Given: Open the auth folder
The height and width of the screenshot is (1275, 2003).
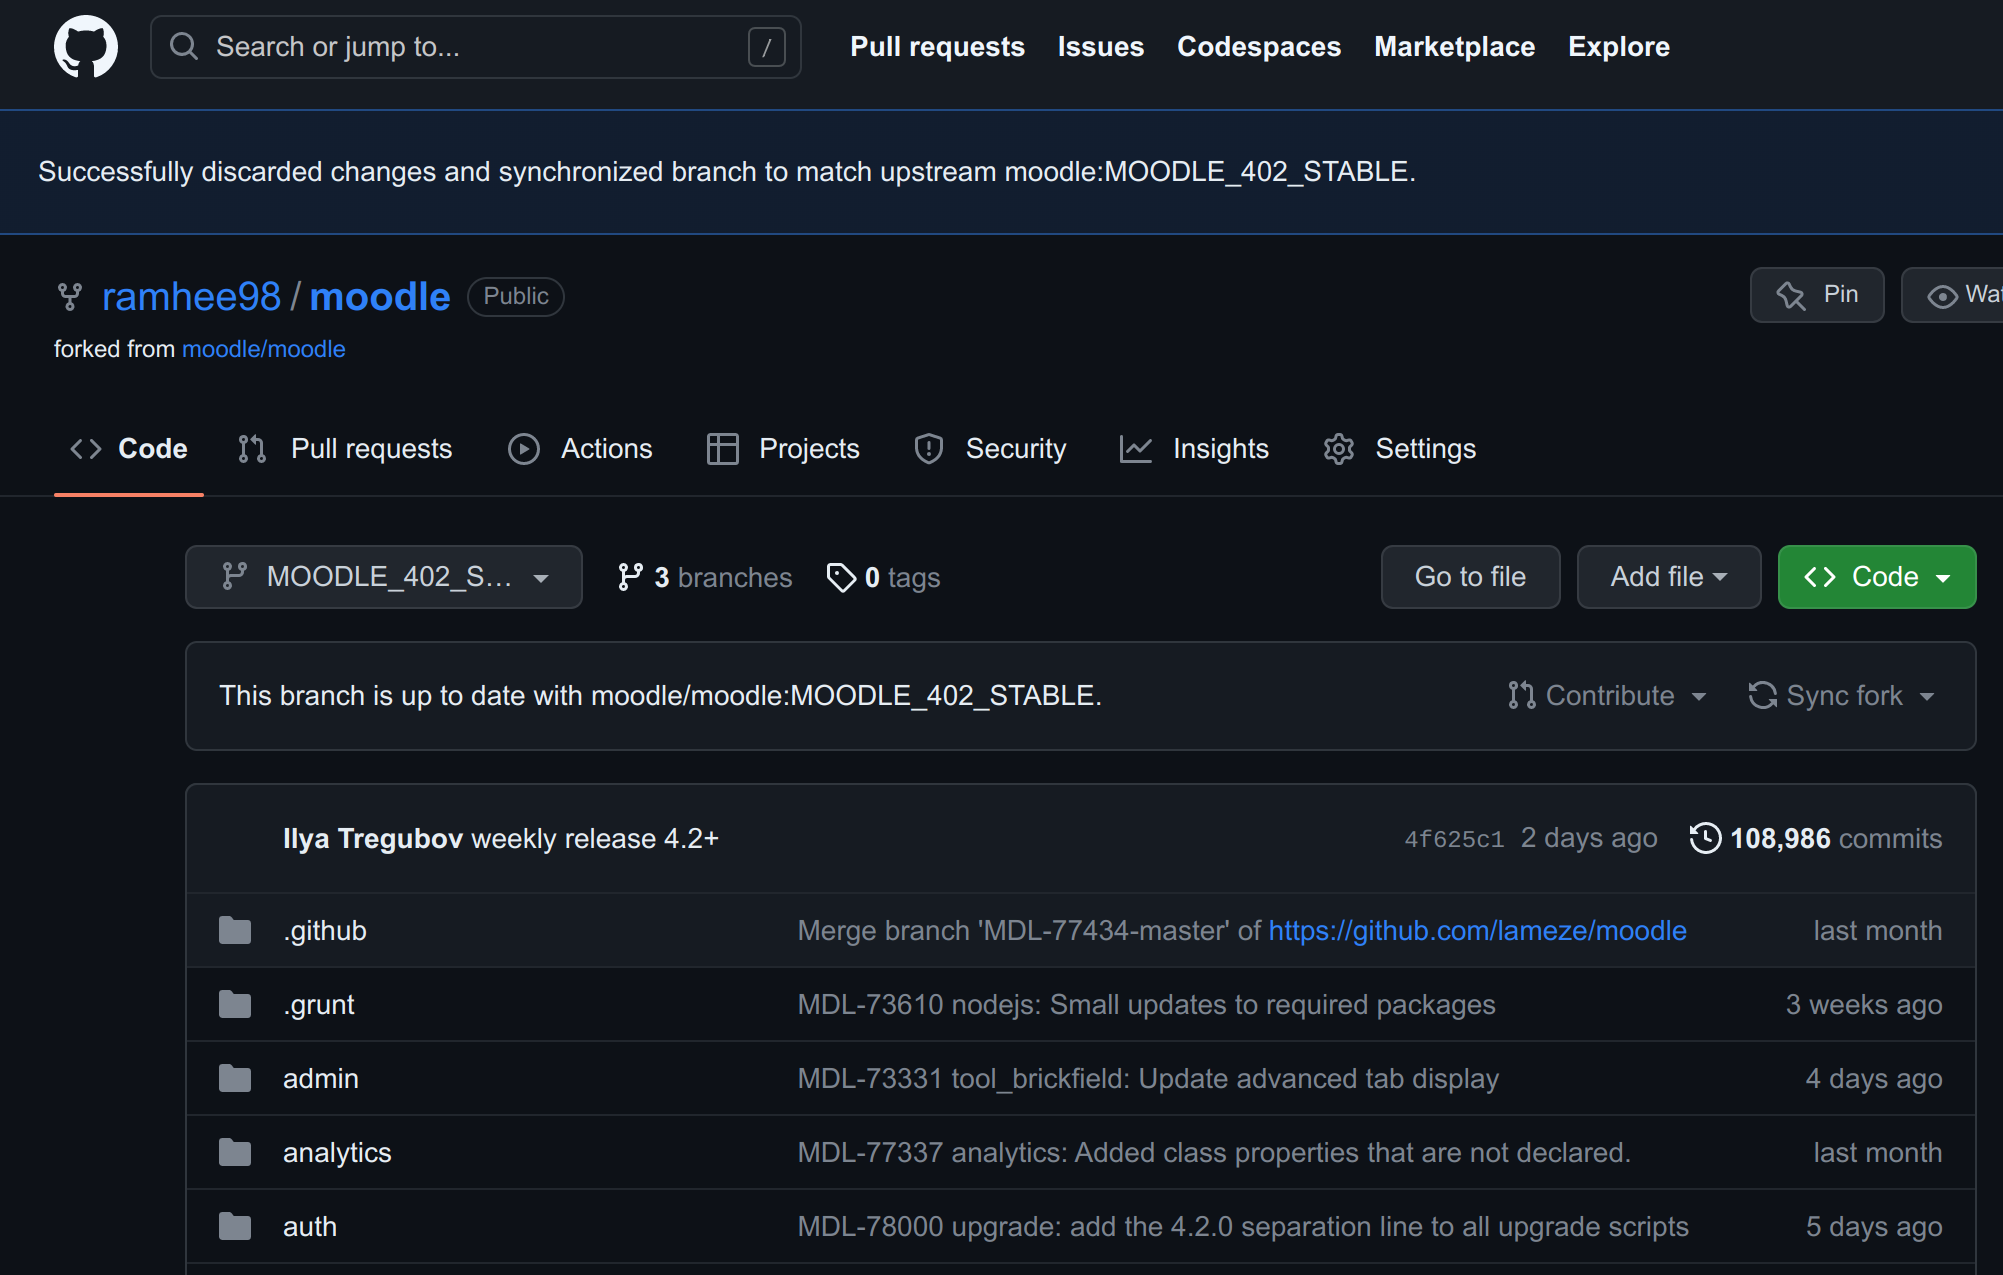Looking at the screenshot, I should 309,1226.
